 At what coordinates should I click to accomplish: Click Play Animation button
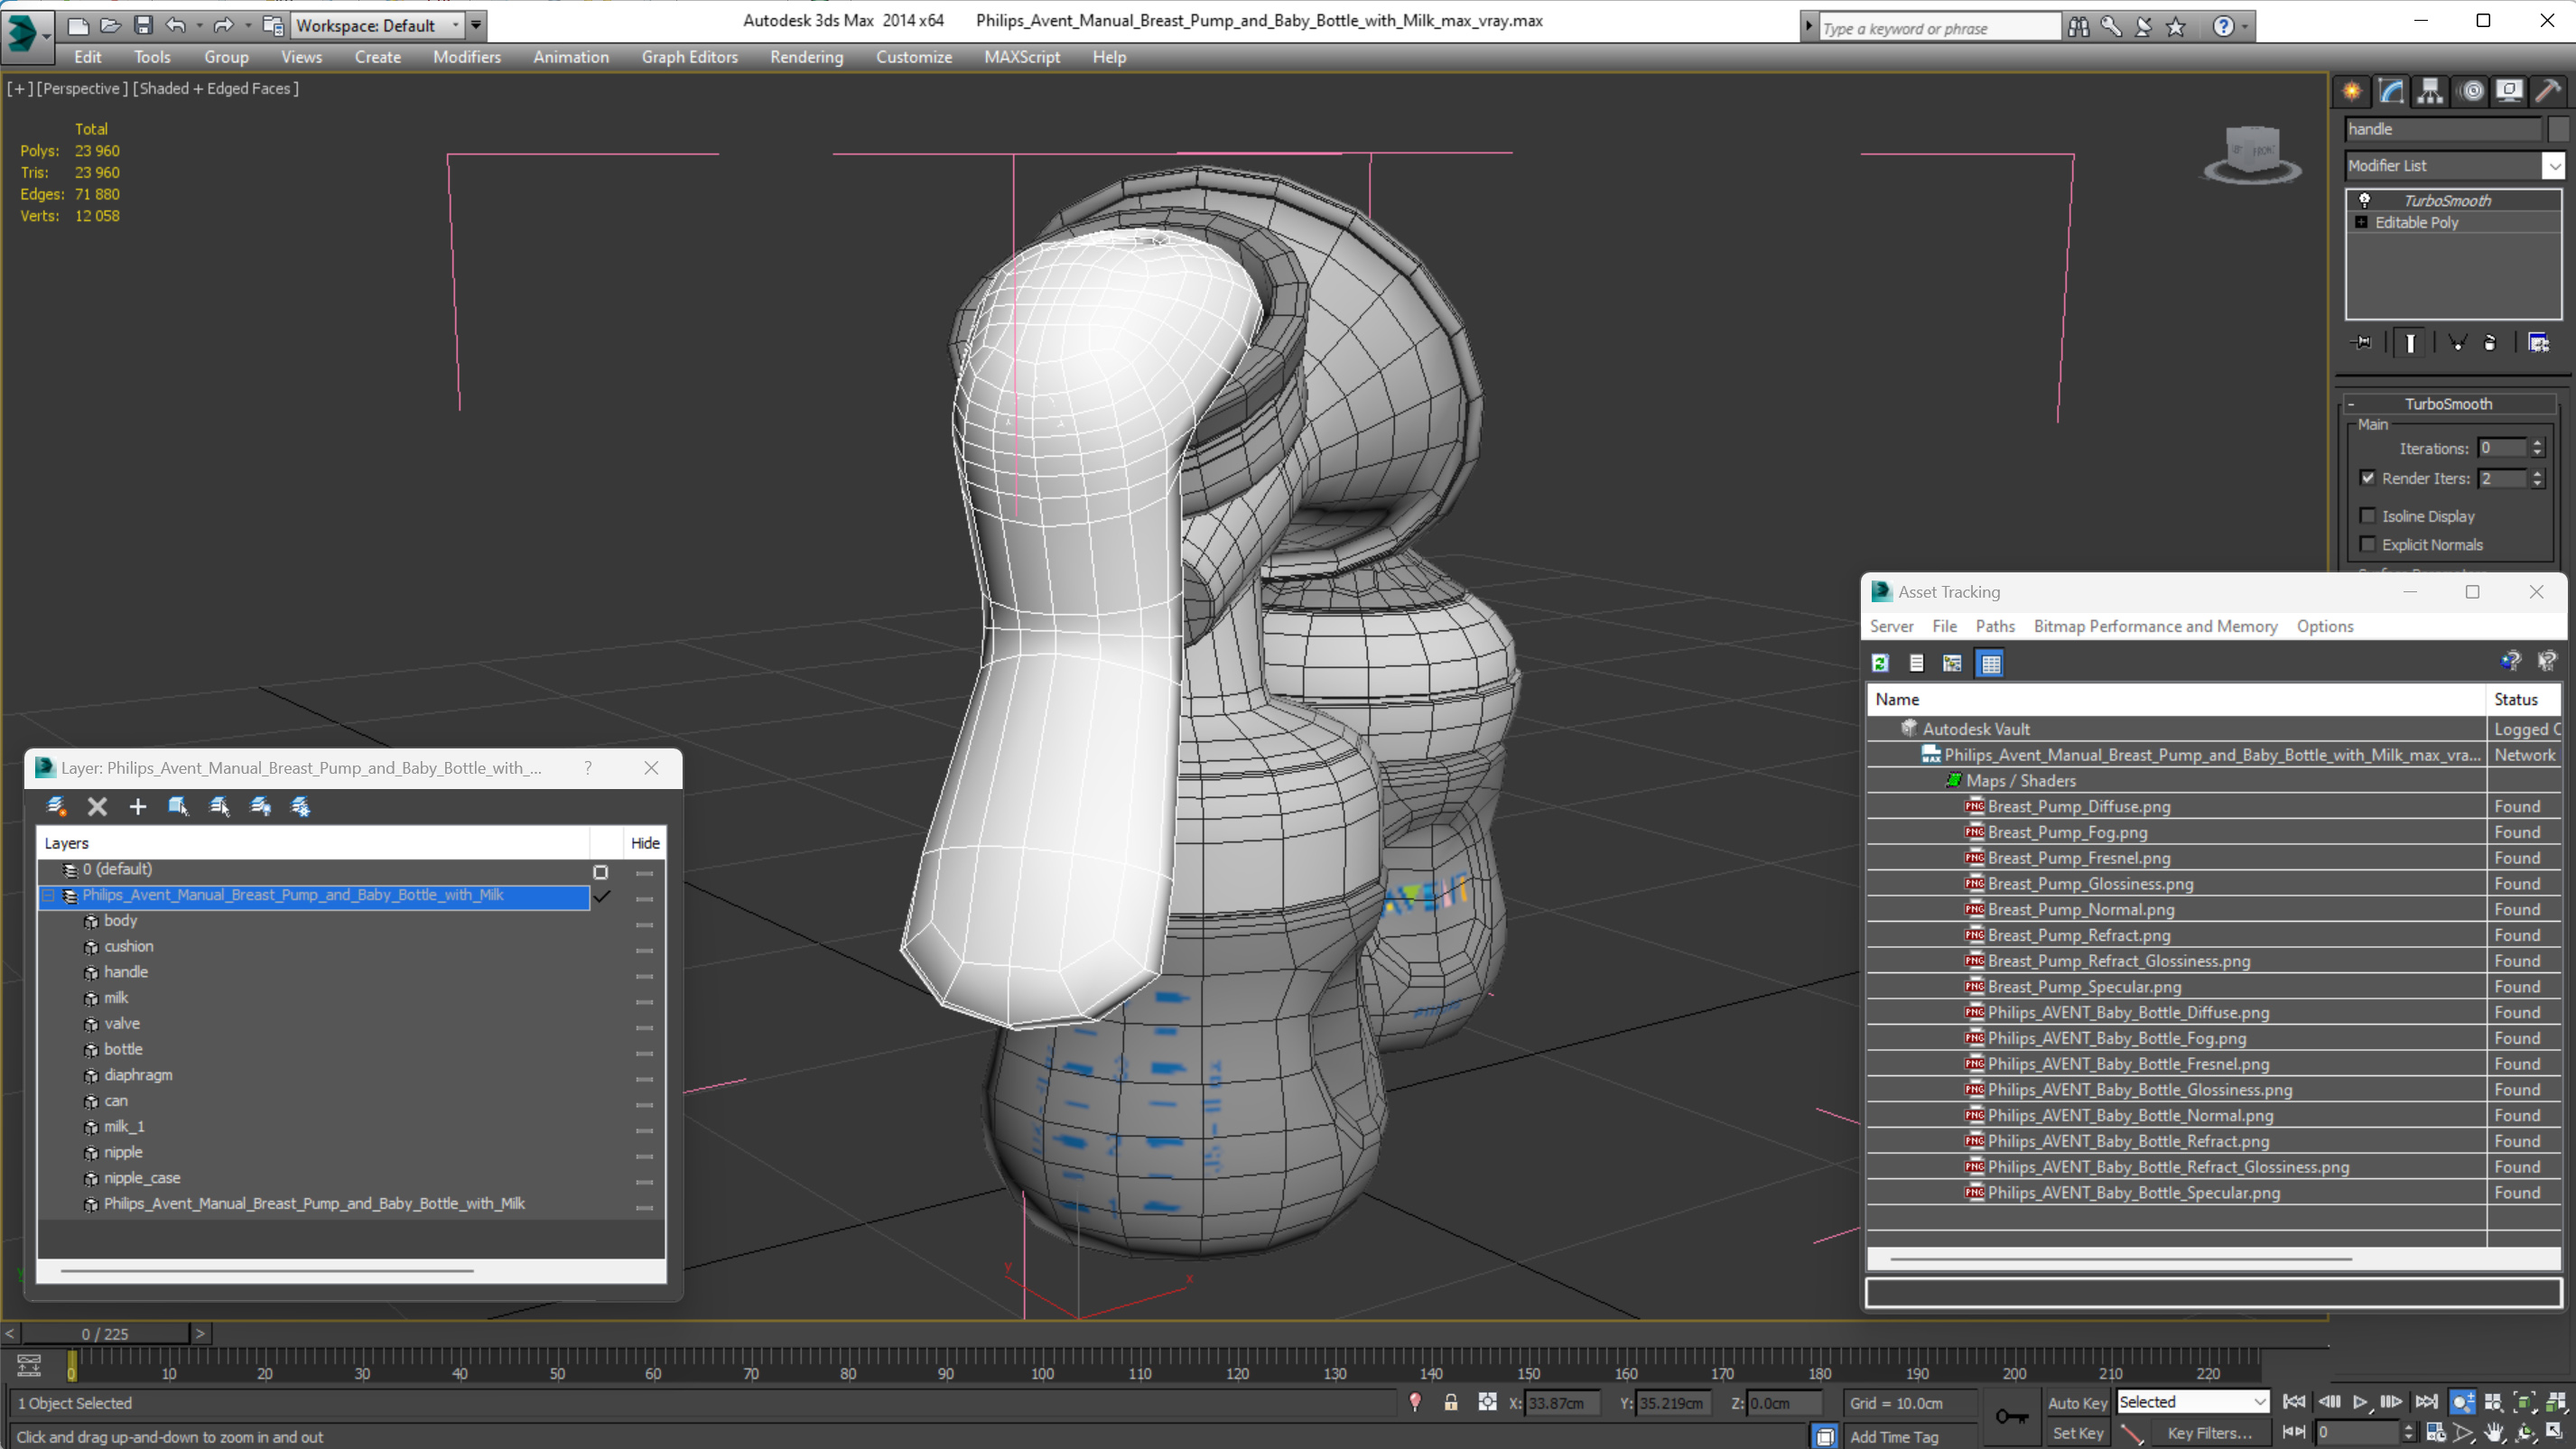click(x=2360, y=1402)
